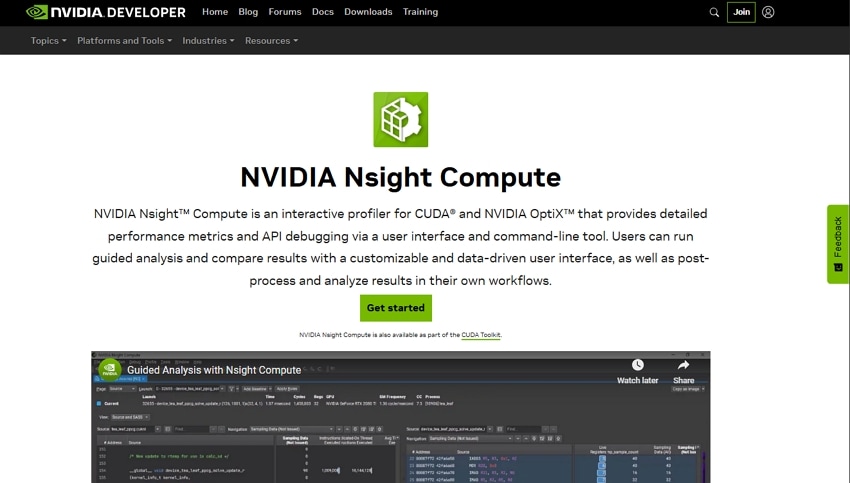850x483 pixels.
Task: Open the Blog menu item
Action: click(x=248, y=12)
